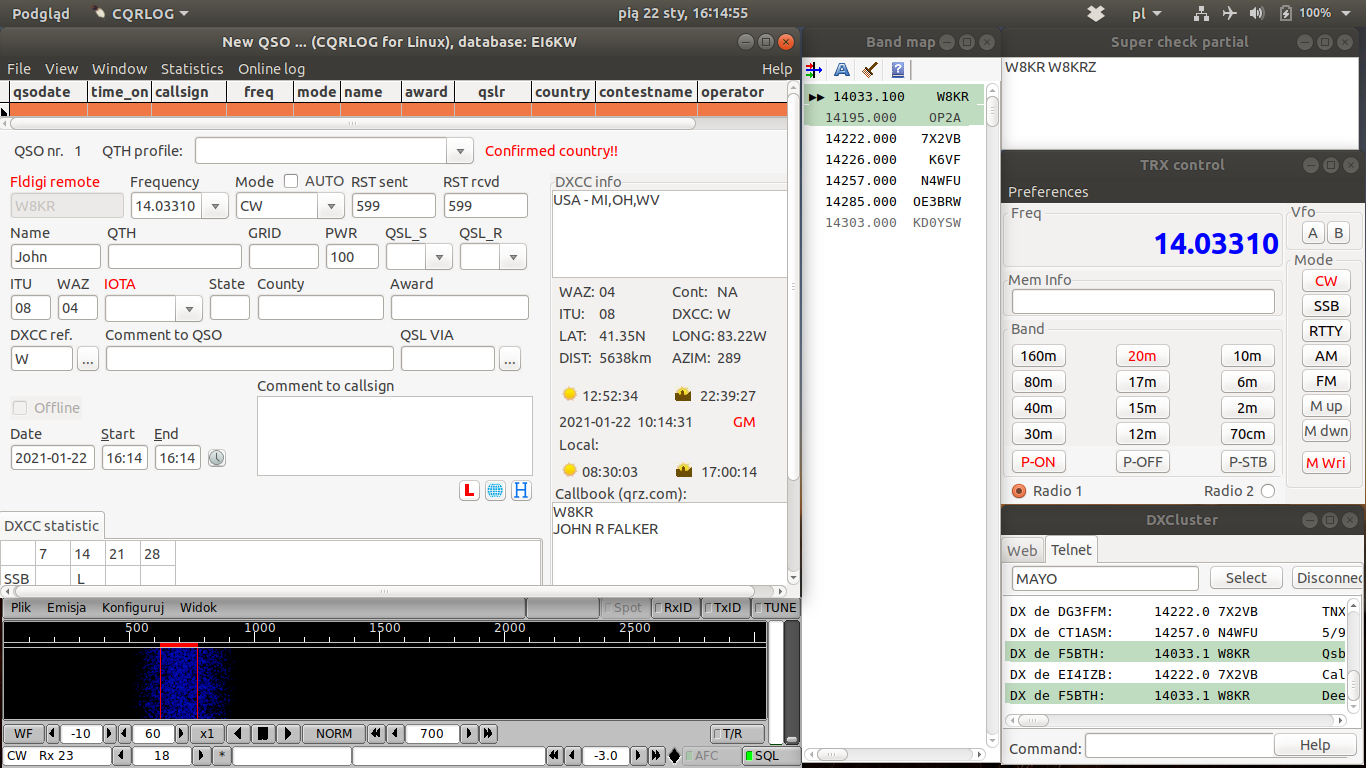Click Select button in DXCluster
The height and width of the screenshot is (768, 1366).
click(x=1246, y=578)
